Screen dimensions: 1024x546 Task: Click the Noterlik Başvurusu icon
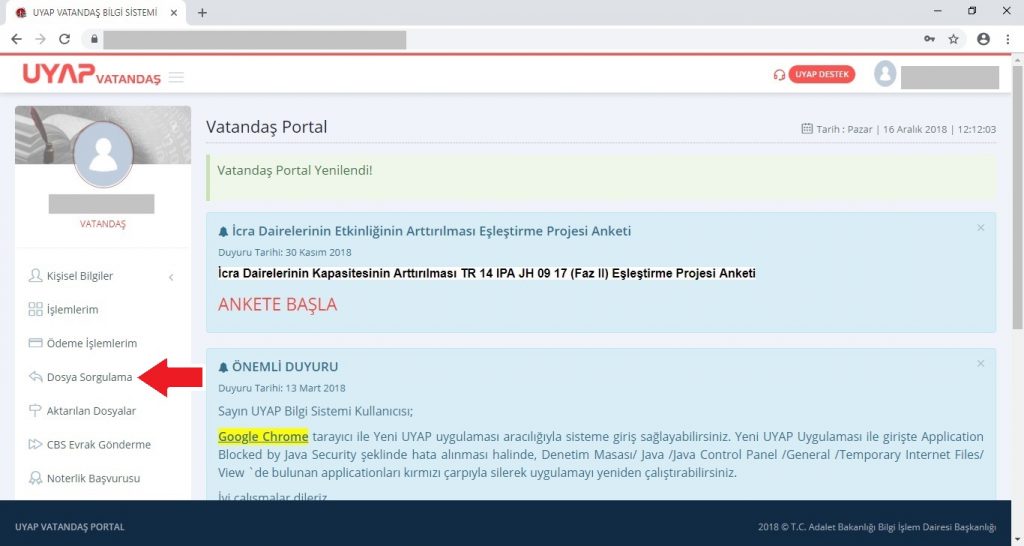point(36,478)
